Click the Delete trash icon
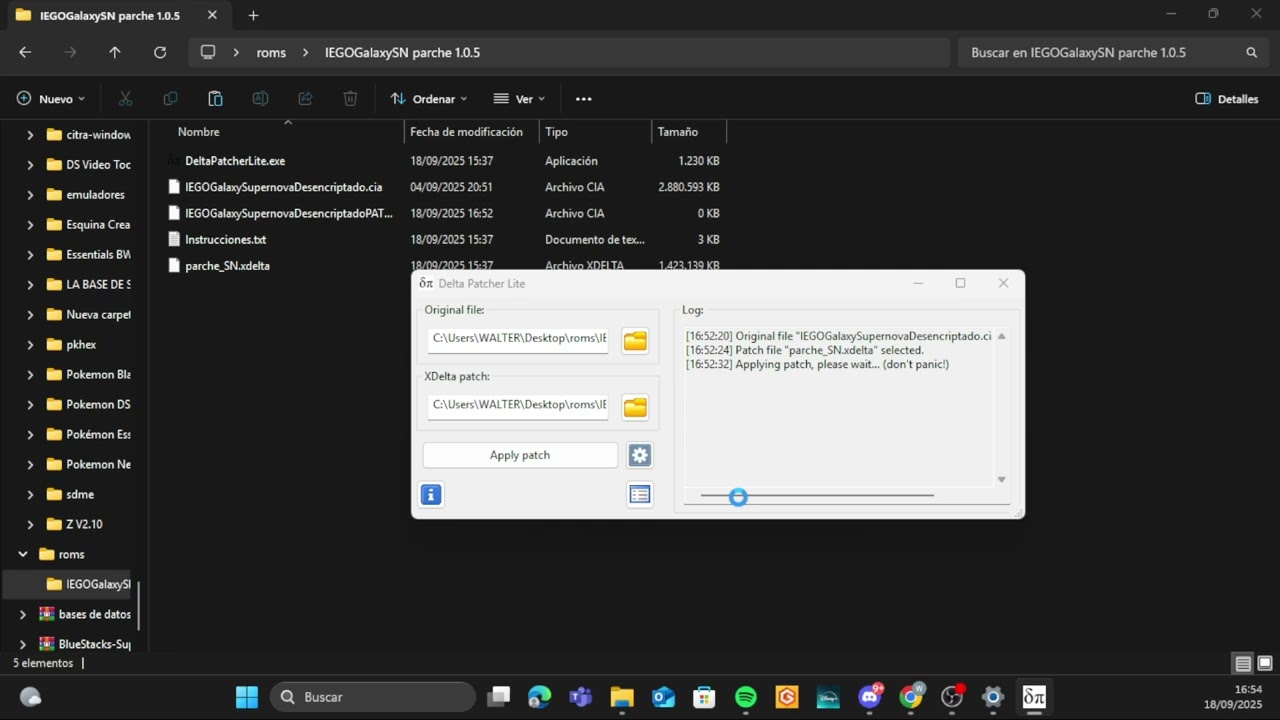1280x720 pixels. click(350, 99)
